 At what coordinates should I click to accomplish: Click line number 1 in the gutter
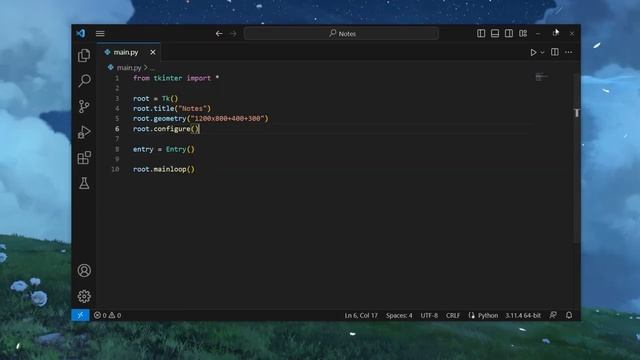click(x=117, y=78)
